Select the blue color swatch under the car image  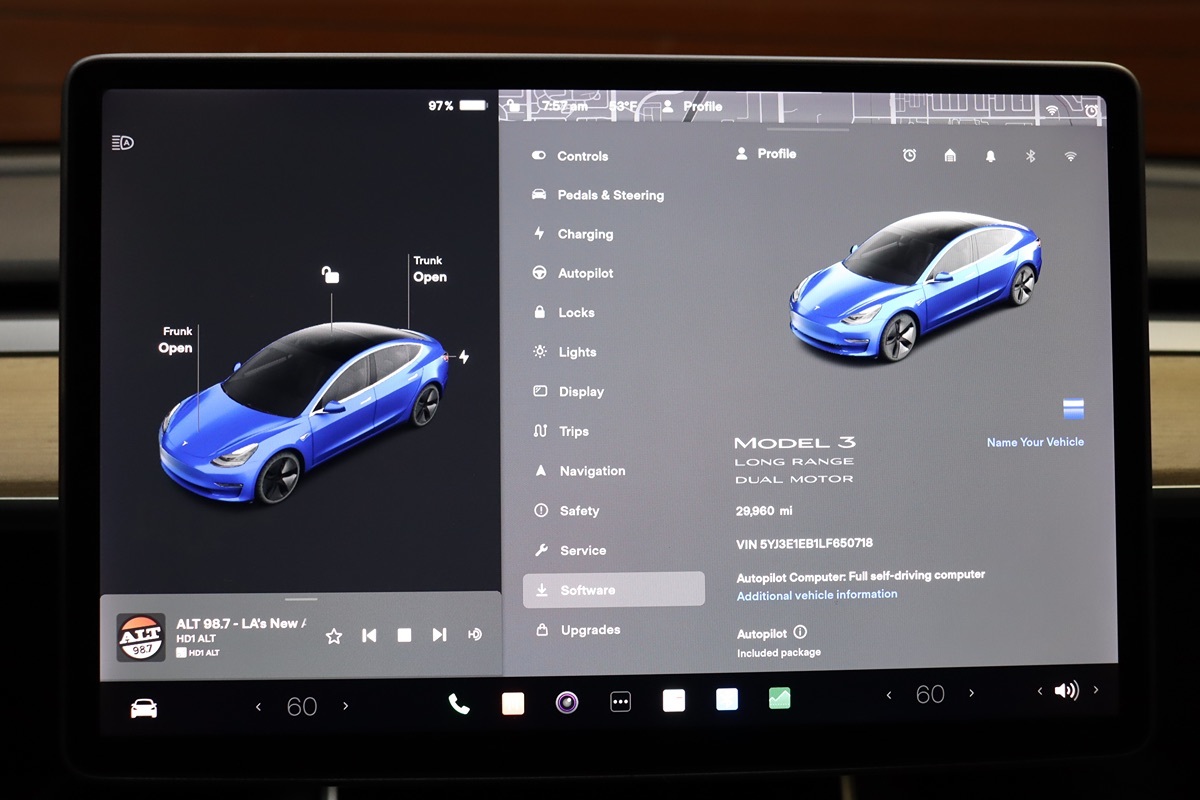(x=1073, y=408)
